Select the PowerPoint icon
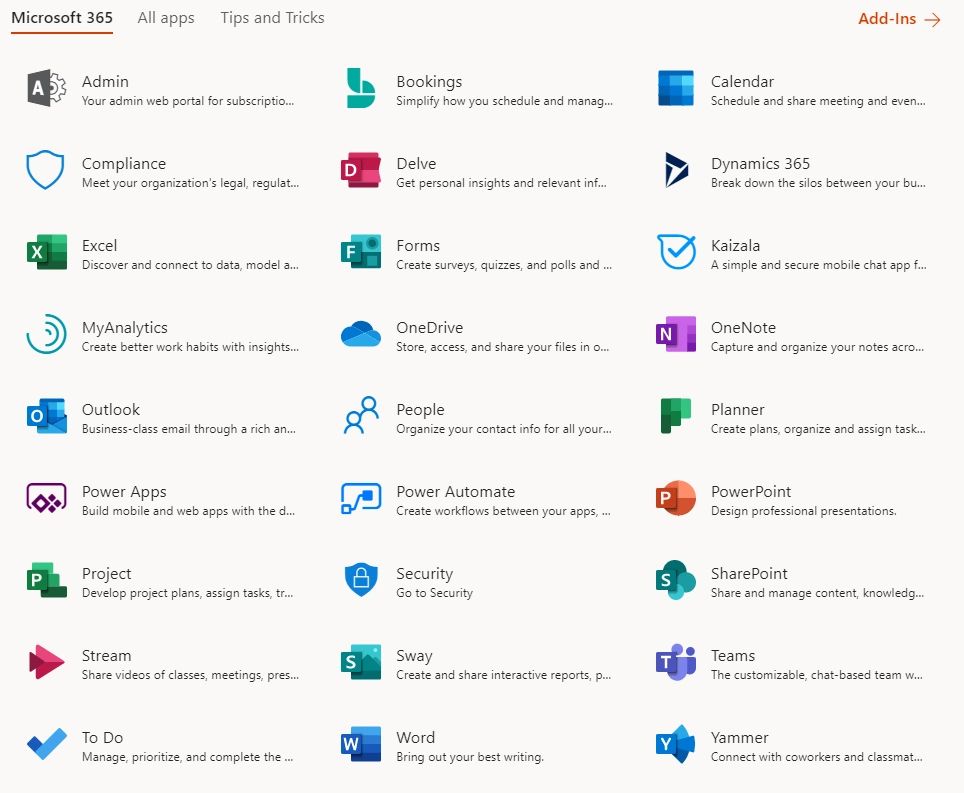Image resolution: width=964 pixels, height=793 pixels. coord(675,499)
